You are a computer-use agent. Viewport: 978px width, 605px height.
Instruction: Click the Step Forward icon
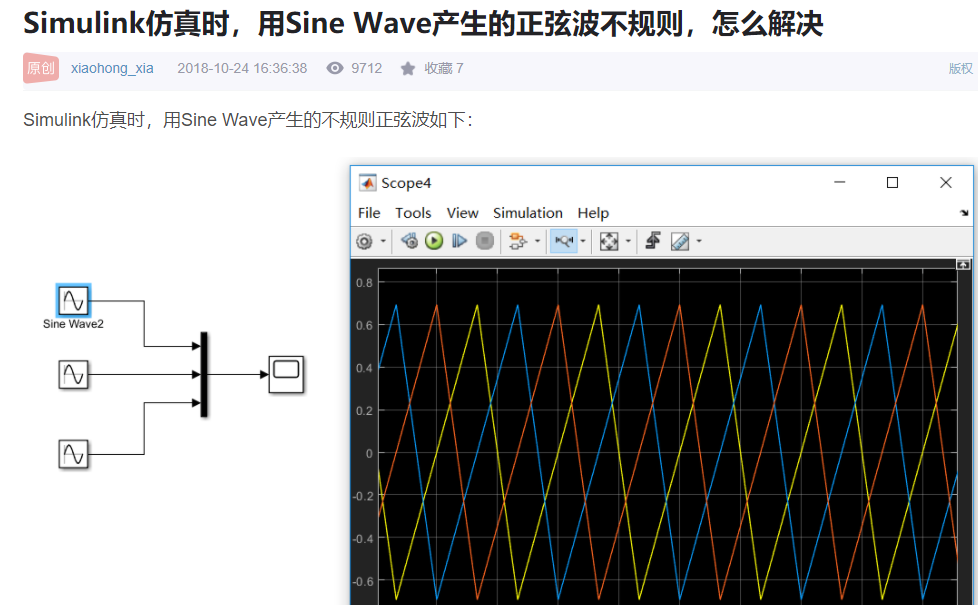457,240
